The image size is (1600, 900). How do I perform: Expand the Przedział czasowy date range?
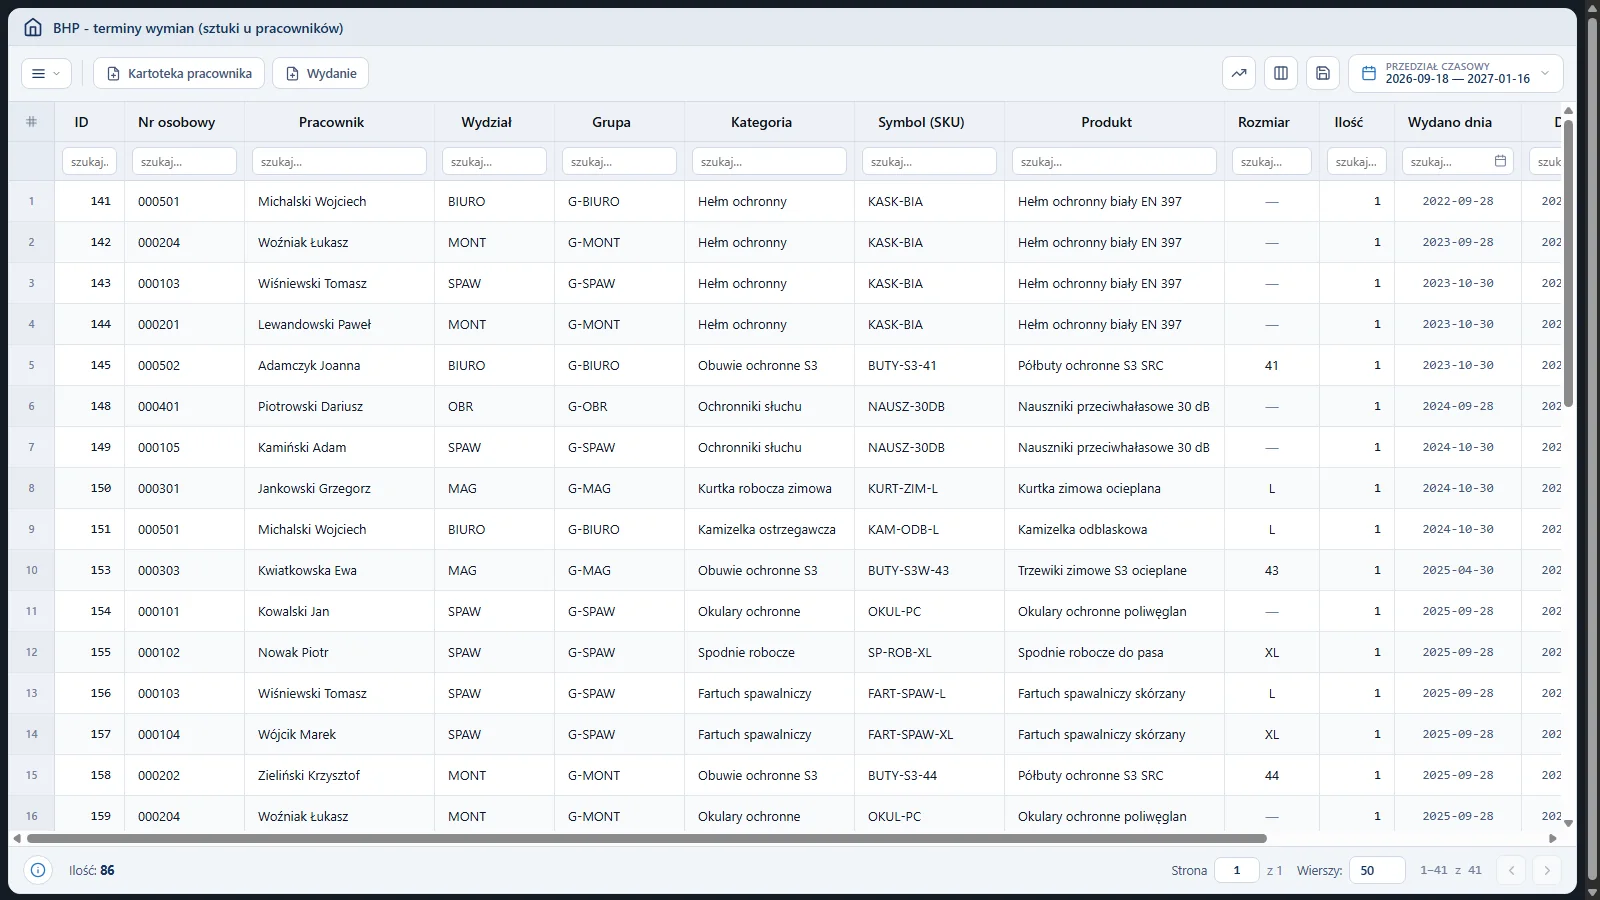pos(1456,73)
